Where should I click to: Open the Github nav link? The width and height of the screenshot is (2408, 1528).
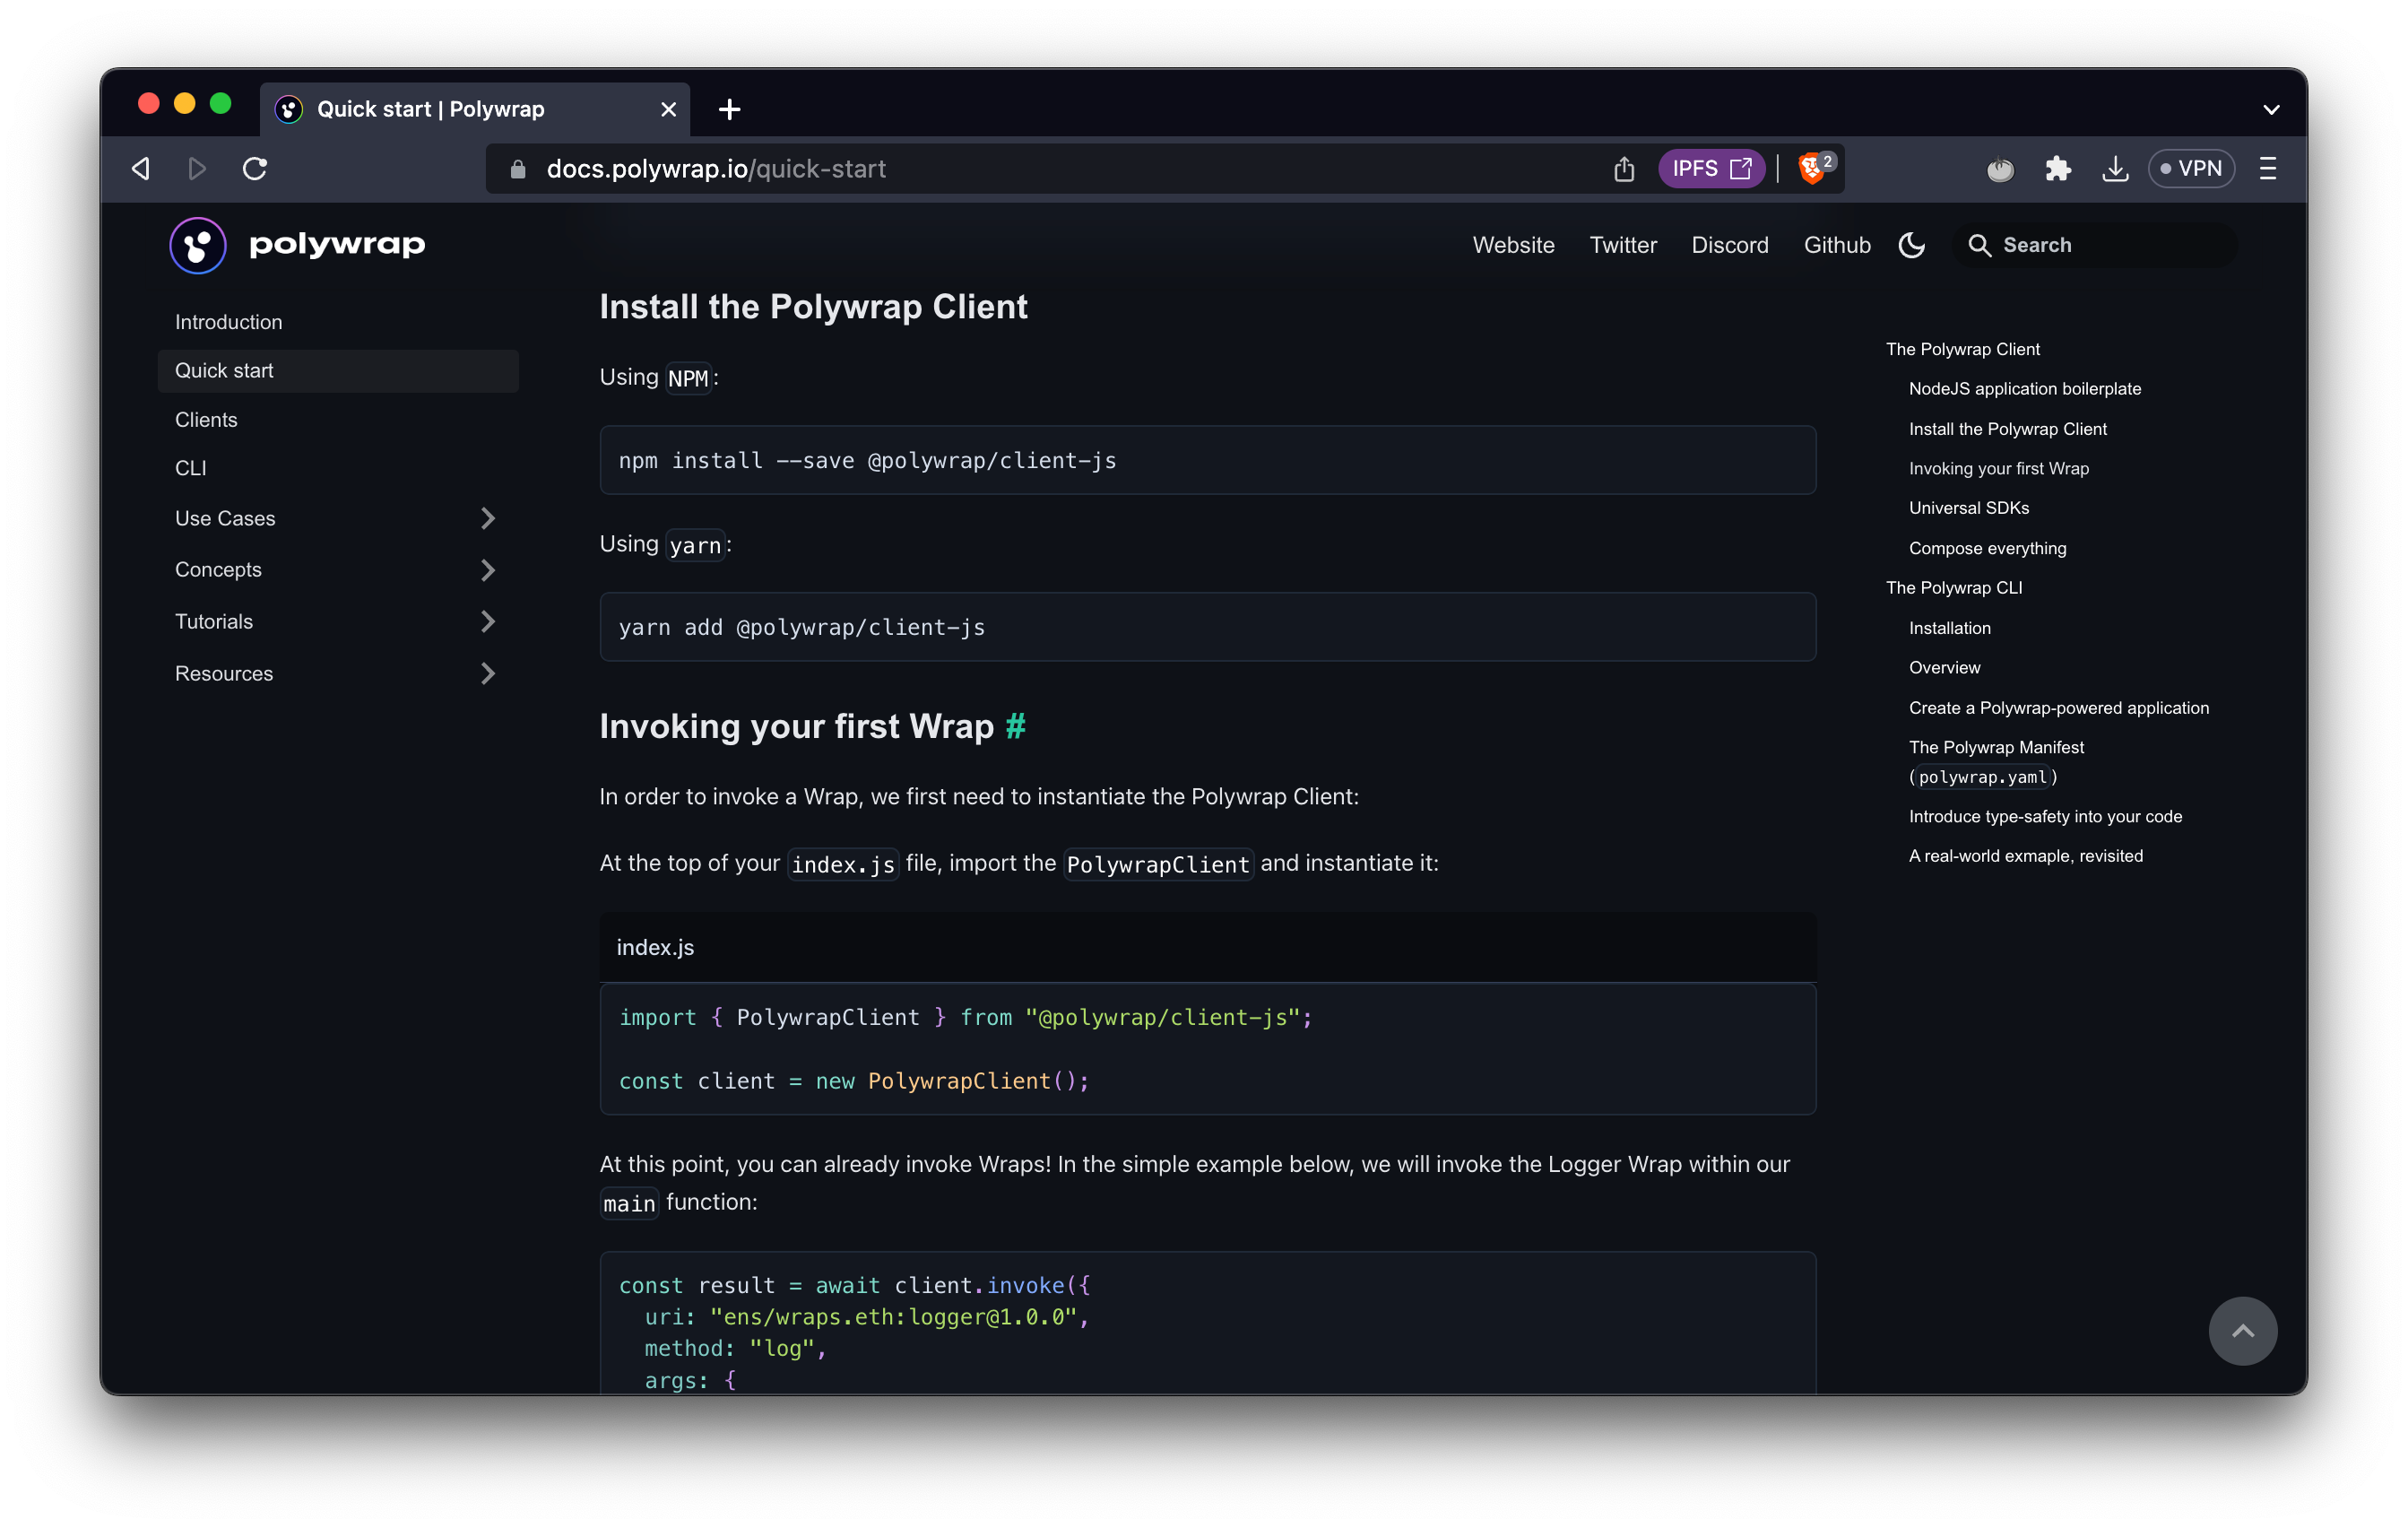(1837, 245)
